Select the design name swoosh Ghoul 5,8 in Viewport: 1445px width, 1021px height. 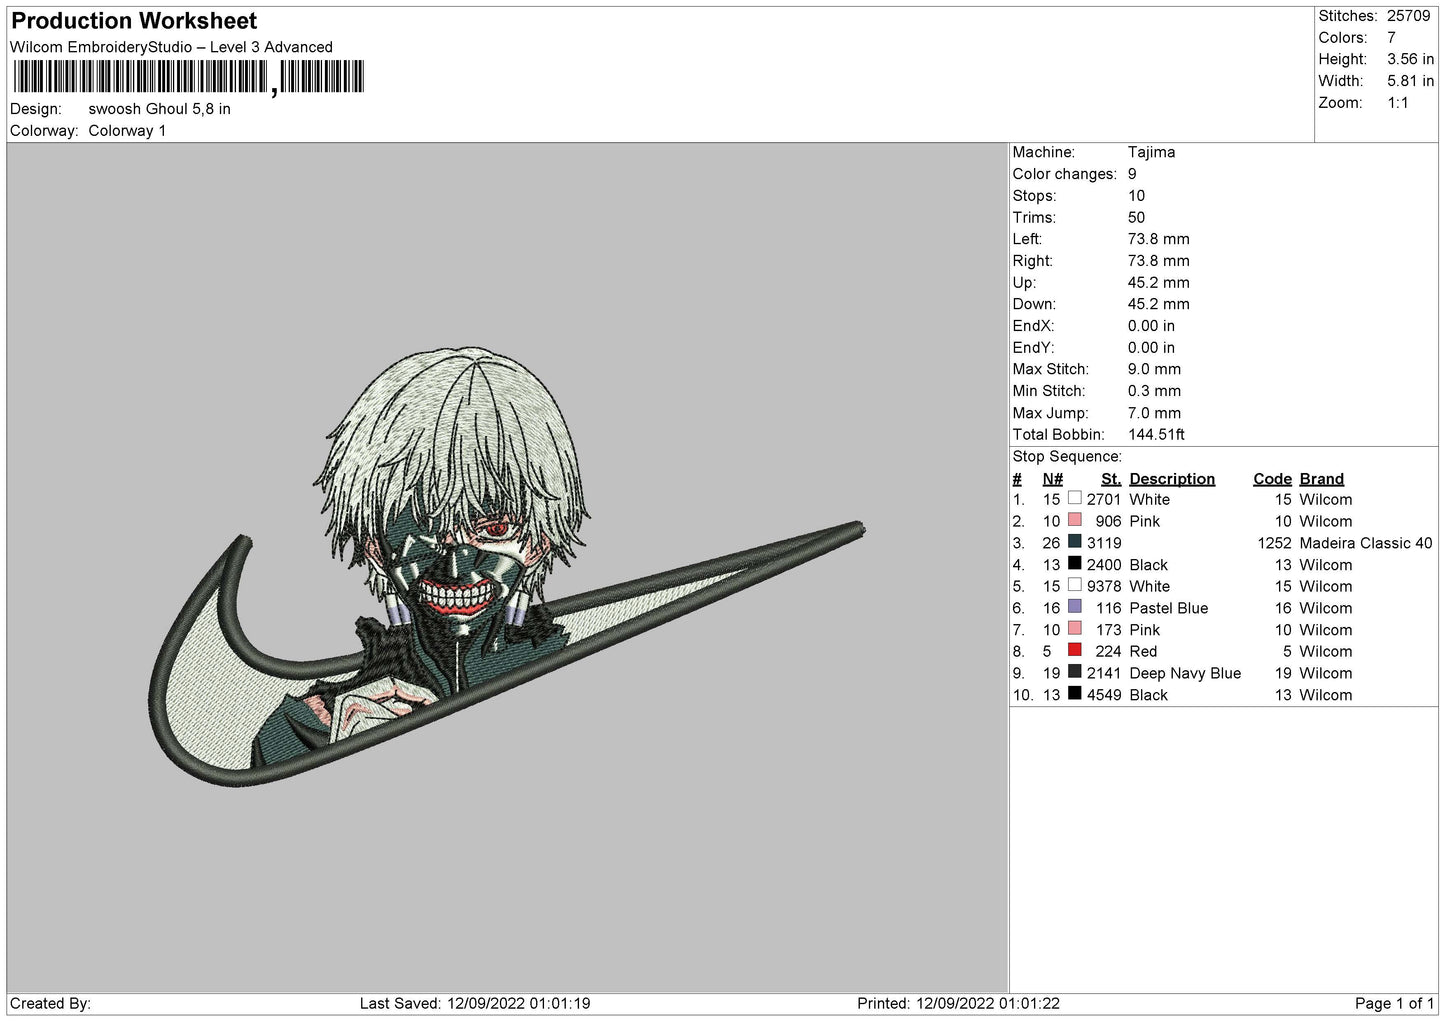tap(159, 109)
